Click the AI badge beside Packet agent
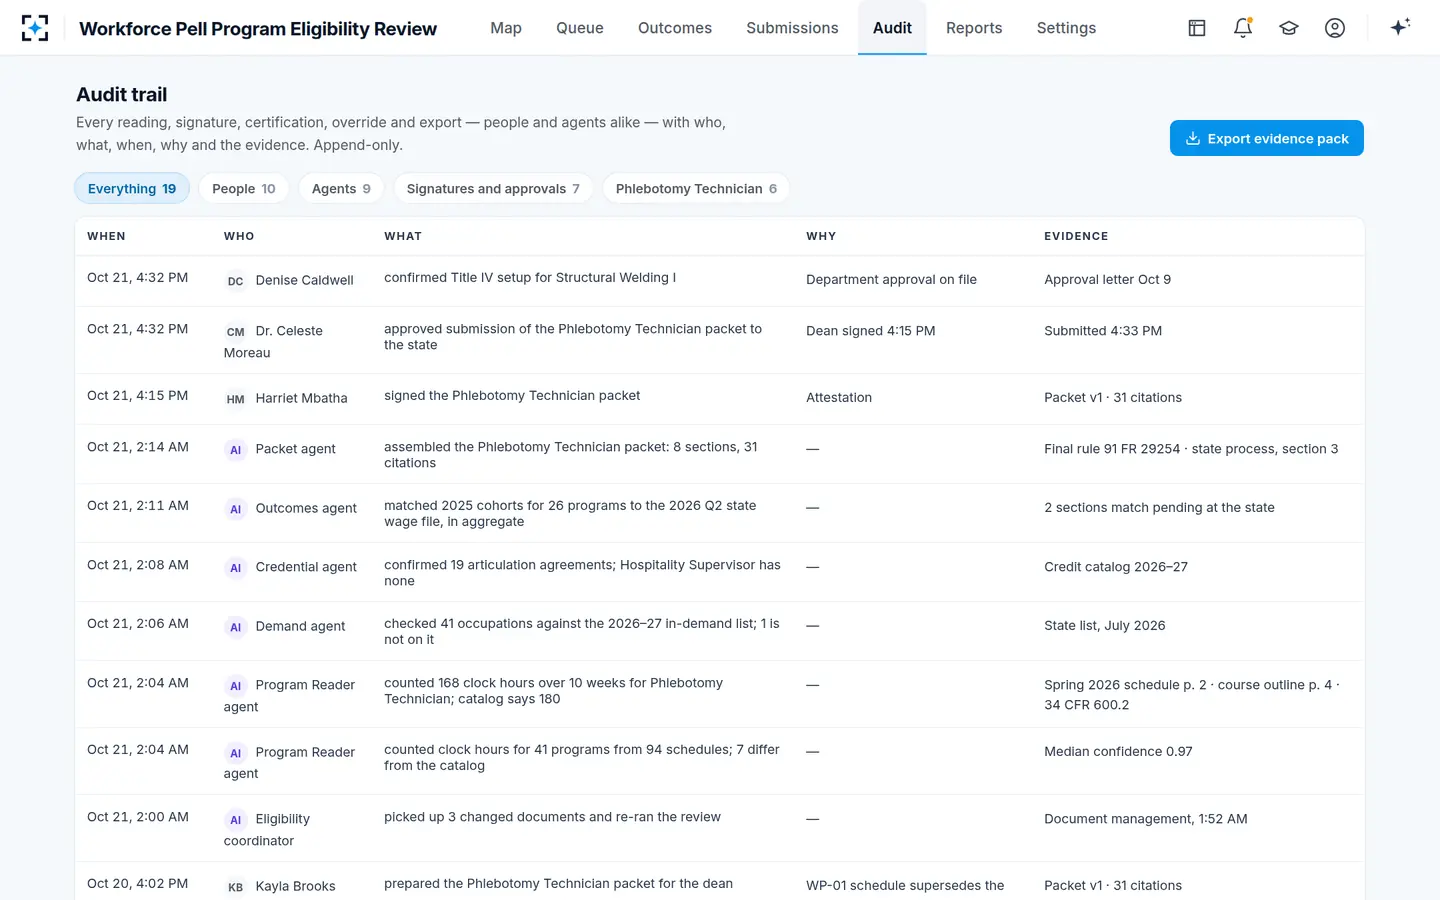The height and width of the screenshot is (900, 1440). click(x=235, y=450)
